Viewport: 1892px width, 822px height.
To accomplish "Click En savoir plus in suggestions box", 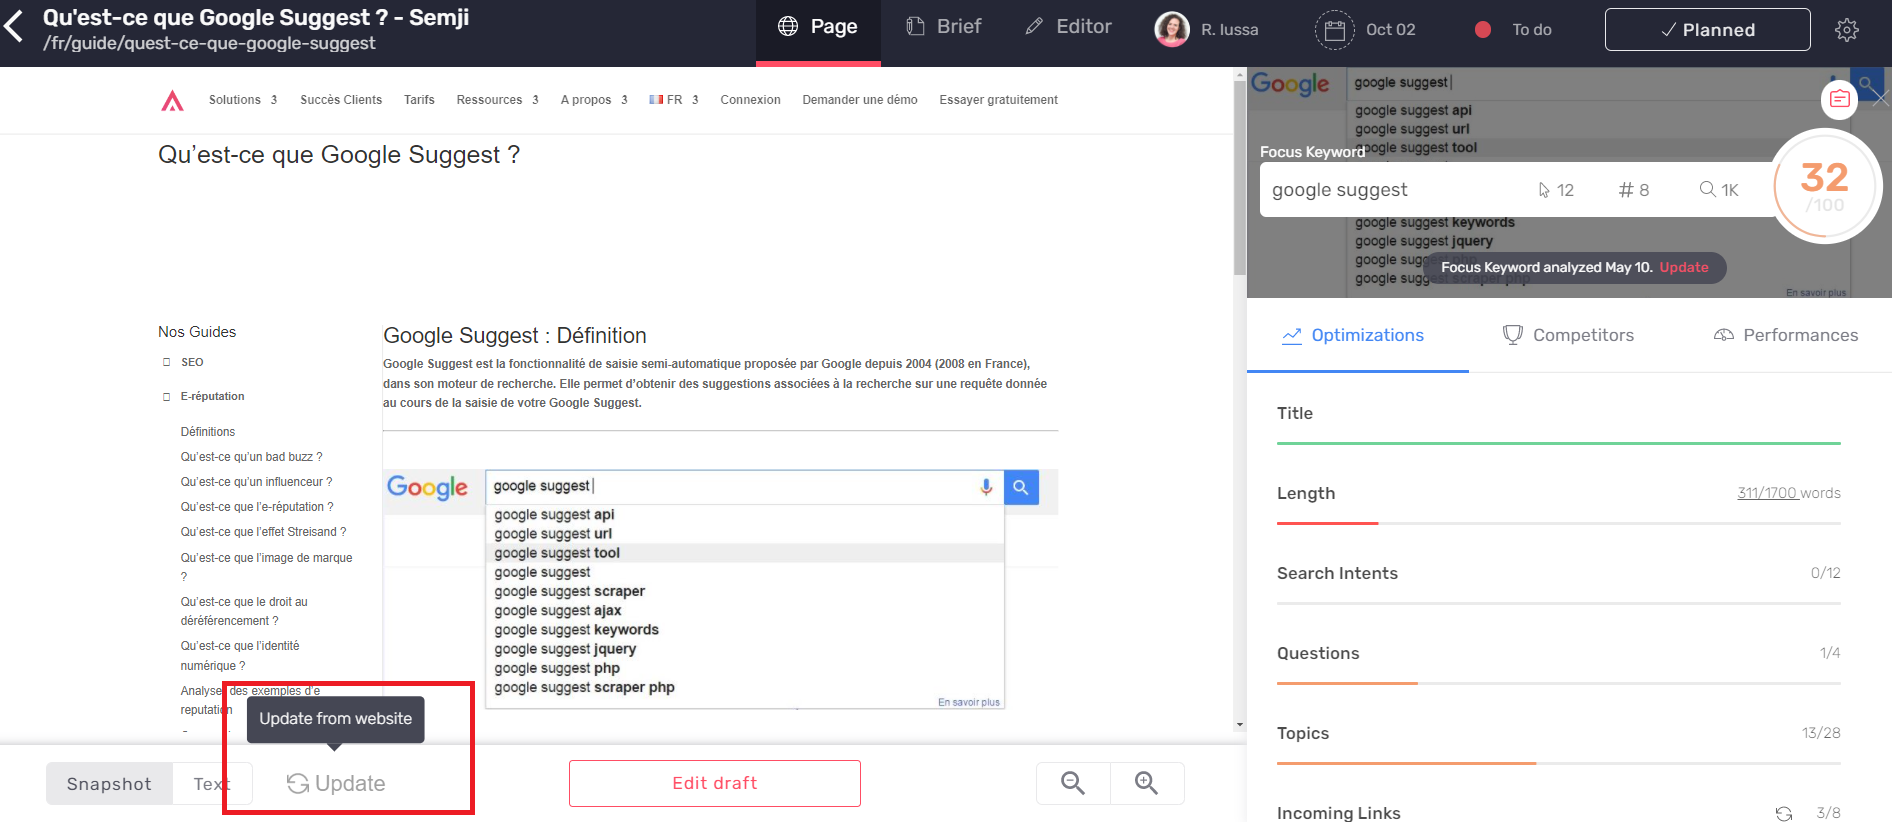I will click(969, 702).
